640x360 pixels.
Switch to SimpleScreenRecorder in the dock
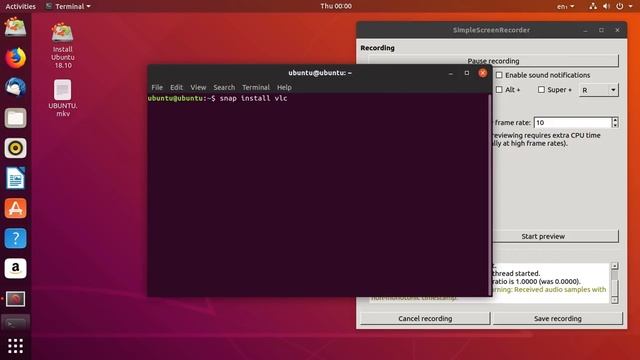pyautogui.click(x=16, y=299)
